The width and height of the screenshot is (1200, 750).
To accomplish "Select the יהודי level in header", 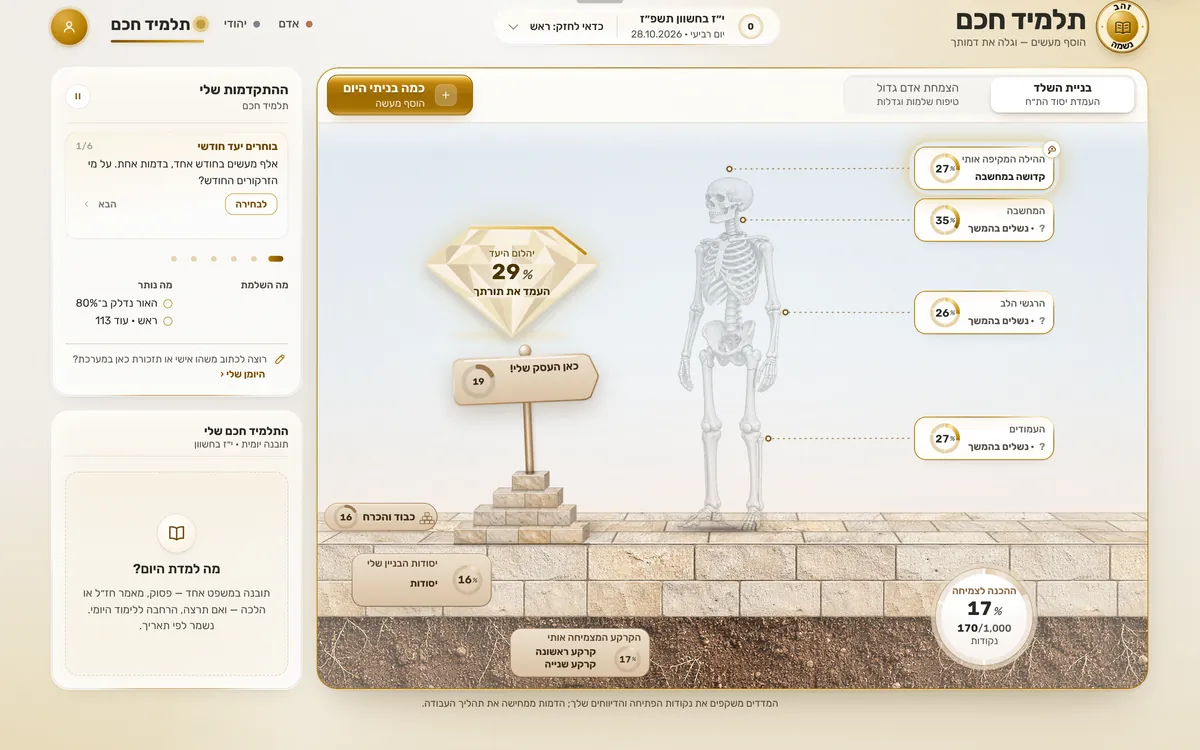I will [242, 24].
